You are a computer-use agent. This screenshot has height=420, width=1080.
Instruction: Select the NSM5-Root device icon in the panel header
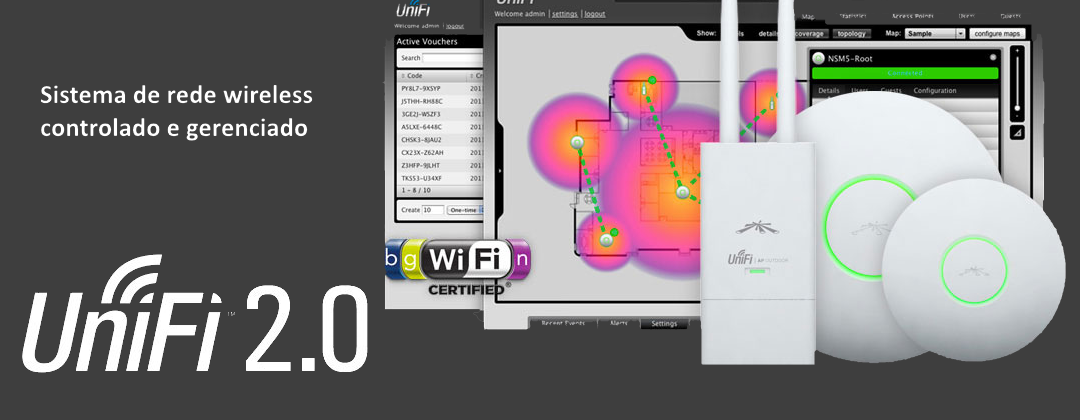[819, 59]
